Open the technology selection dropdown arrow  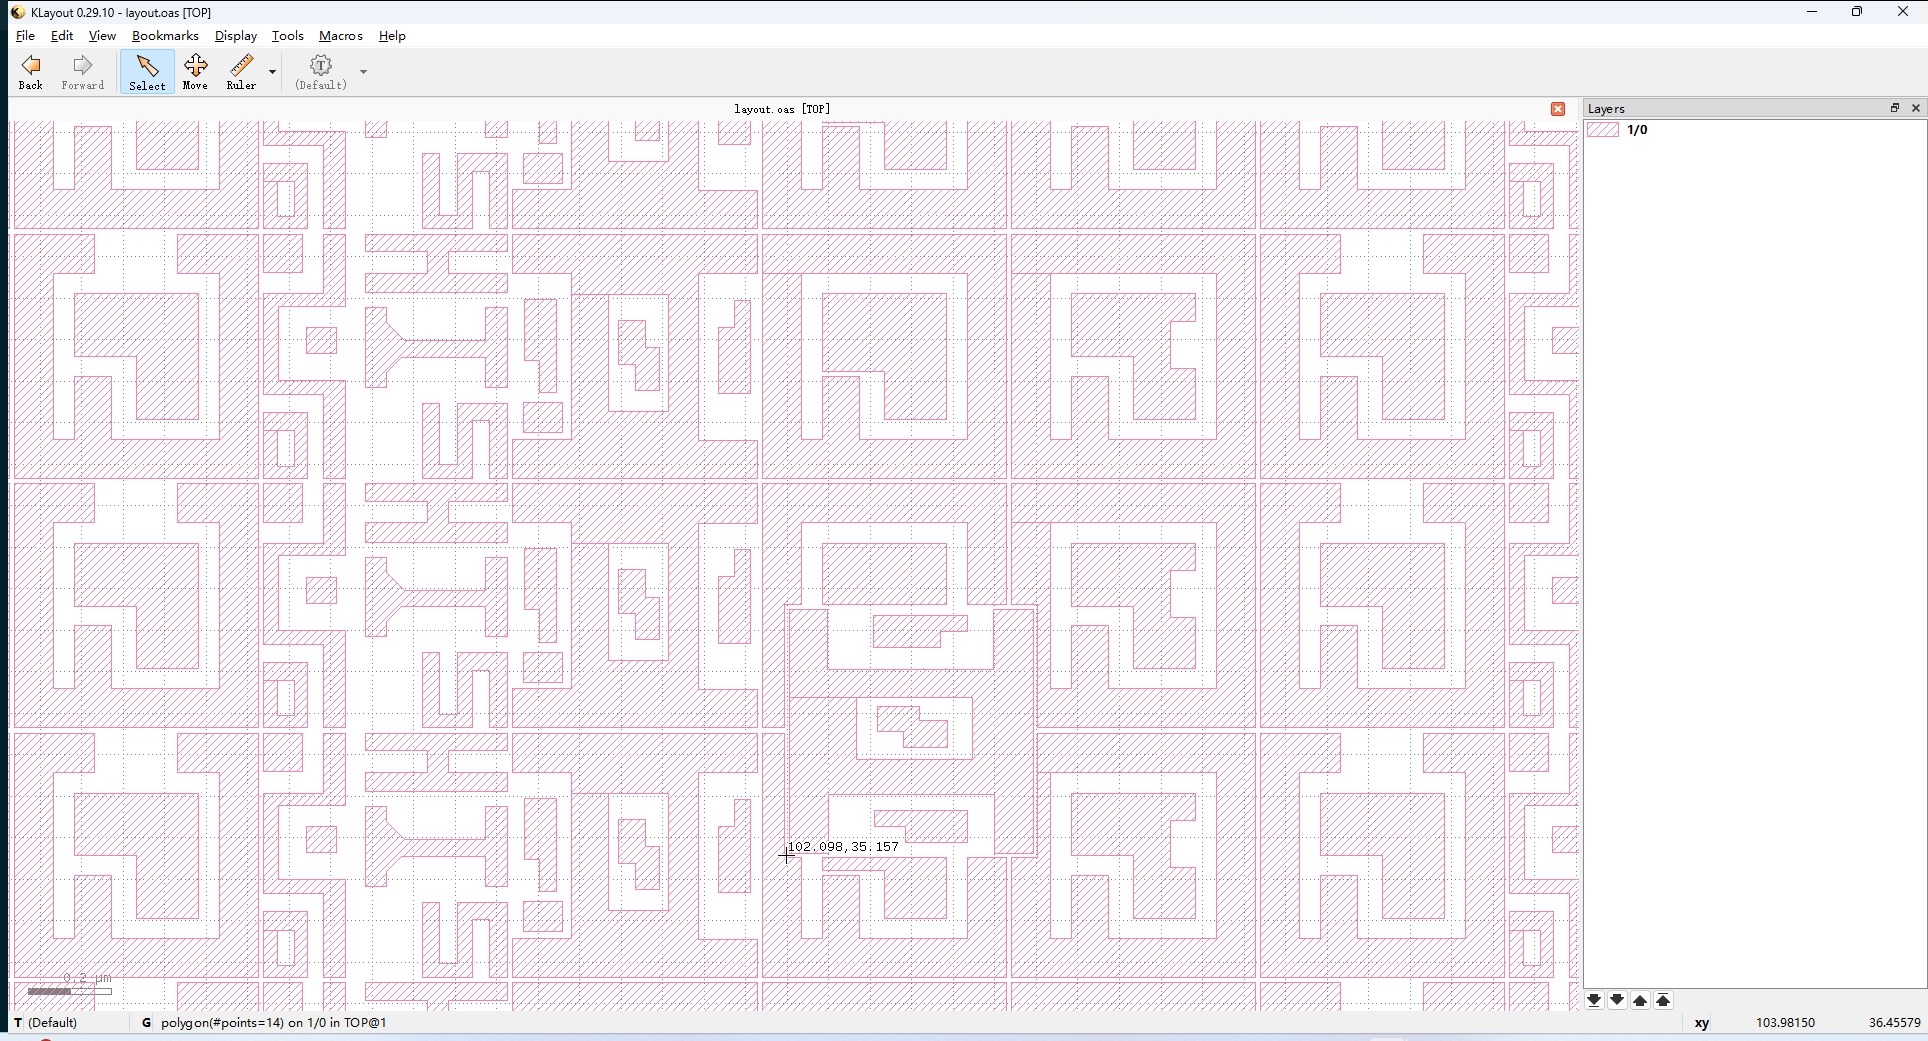click(x=364, y=73)
